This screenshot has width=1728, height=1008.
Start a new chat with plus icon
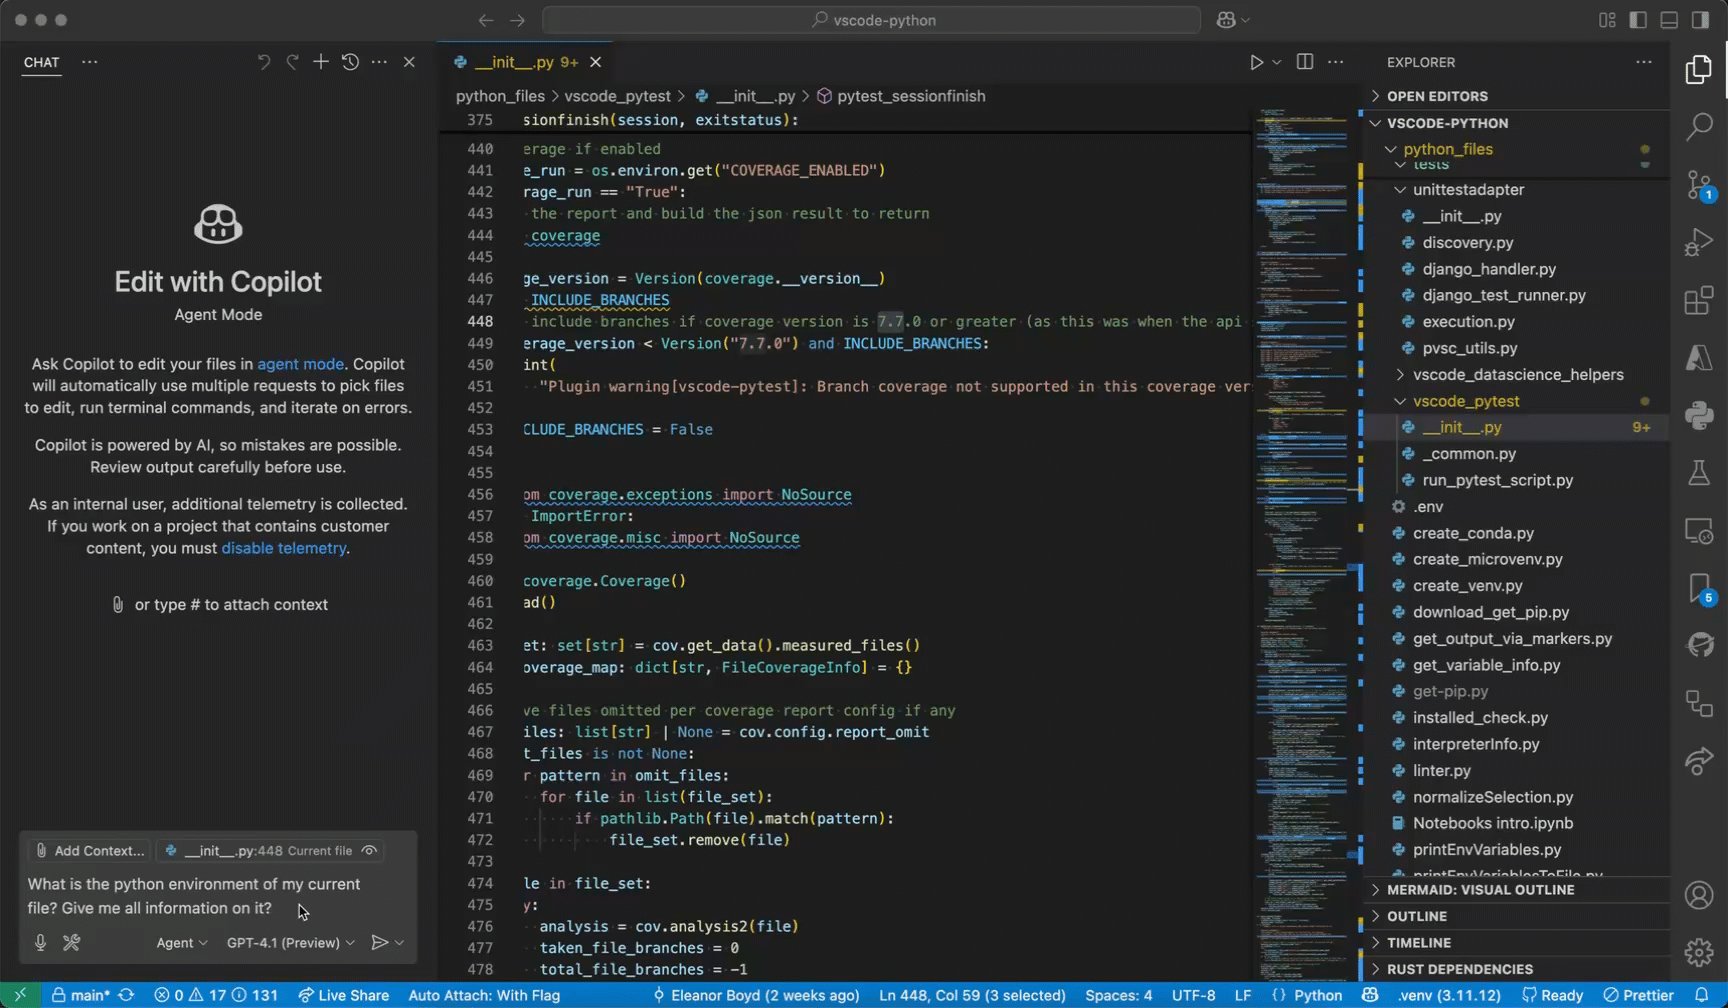tap(320, 62)
